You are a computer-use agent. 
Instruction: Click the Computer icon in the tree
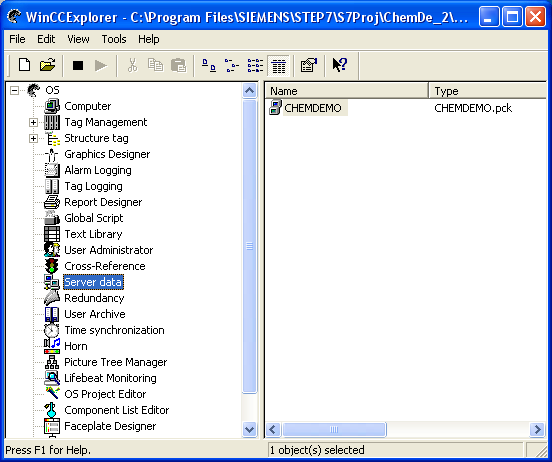tap(52, 106)
